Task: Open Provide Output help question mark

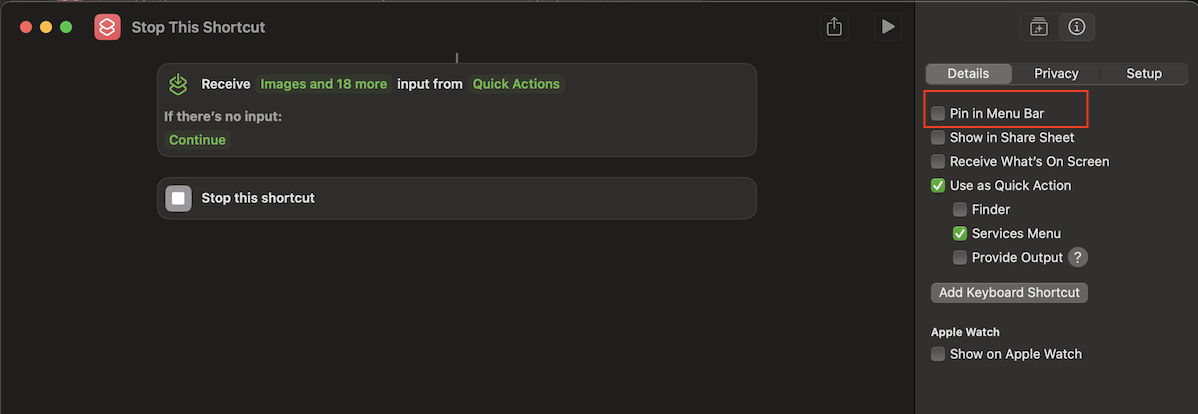Action: pyautogui.click(x=1077, y=257)
